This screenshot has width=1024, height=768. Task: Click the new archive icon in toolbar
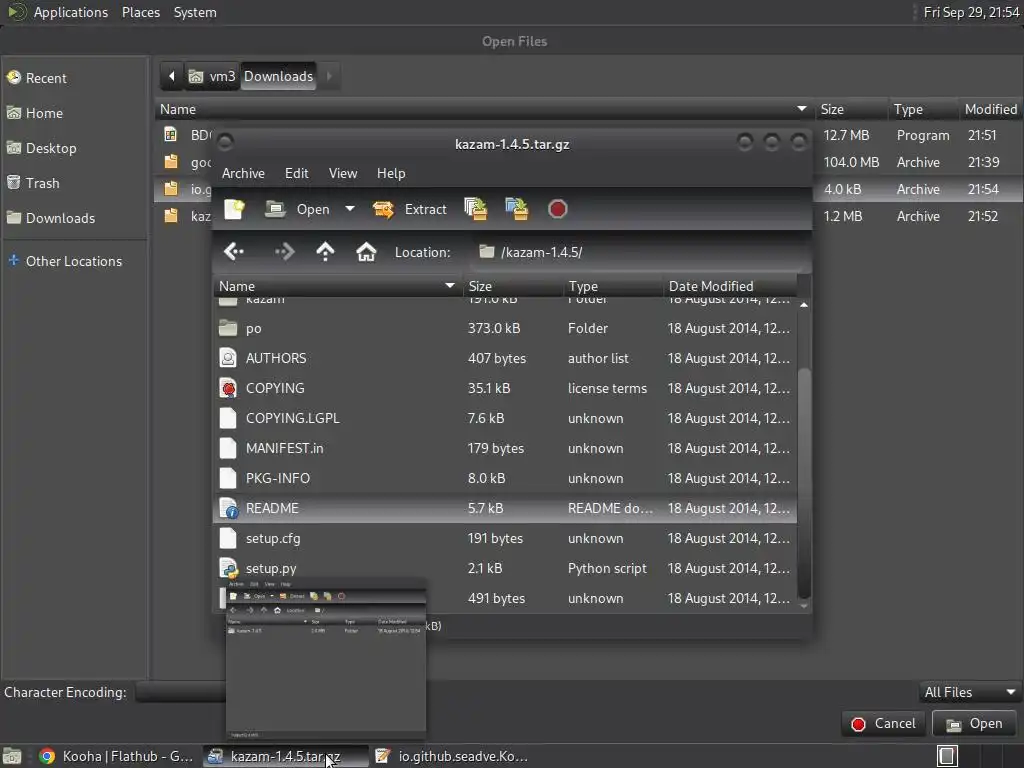[x=234, y=210]
